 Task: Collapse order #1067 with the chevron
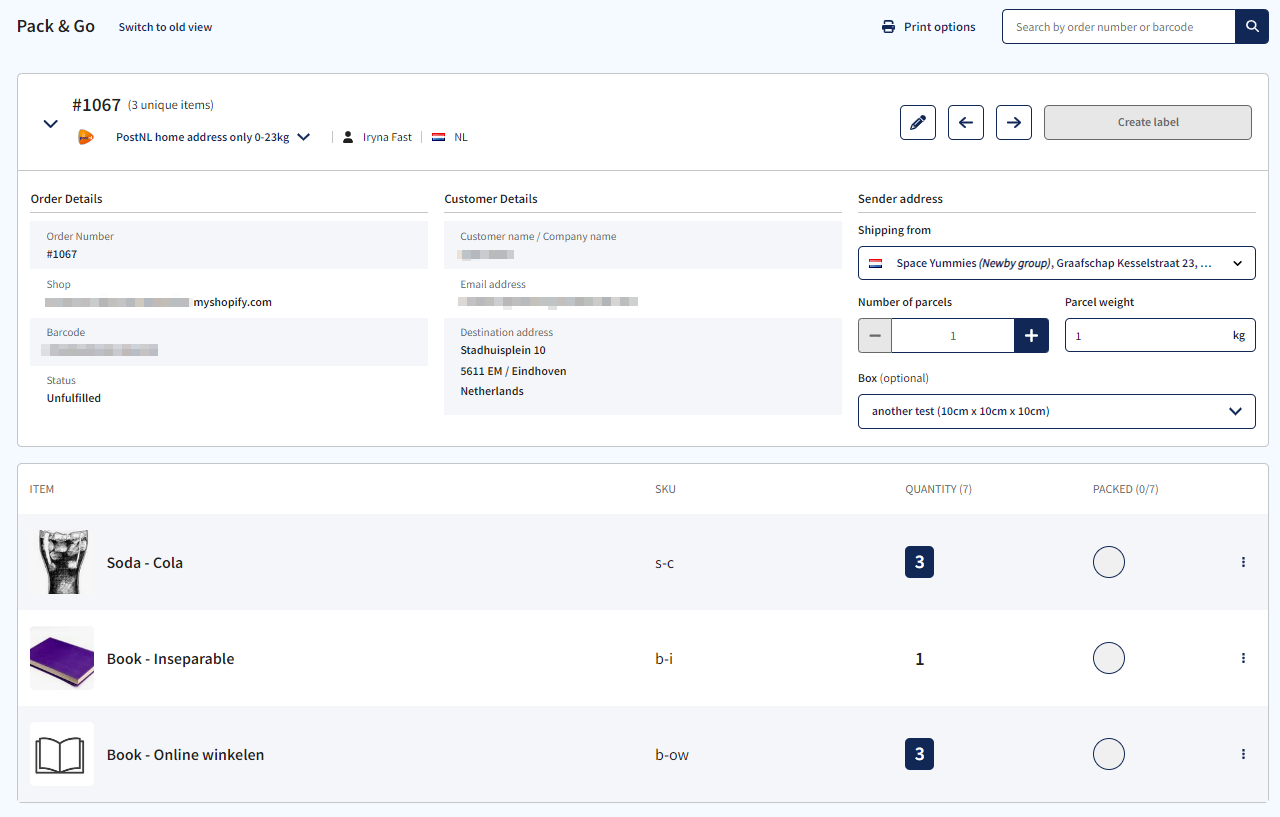click(50, 124)
